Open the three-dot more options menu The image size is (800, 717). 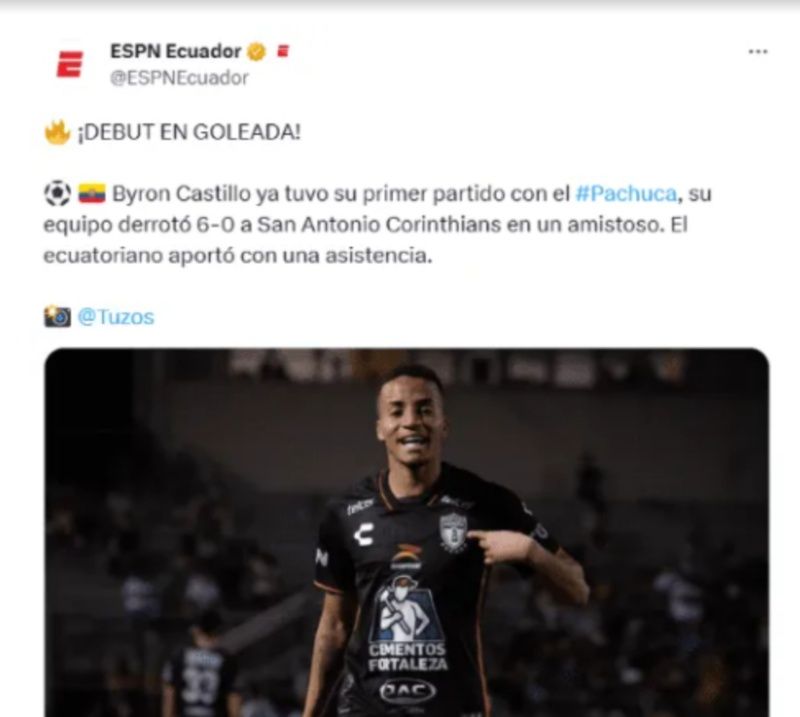(758, 52)
